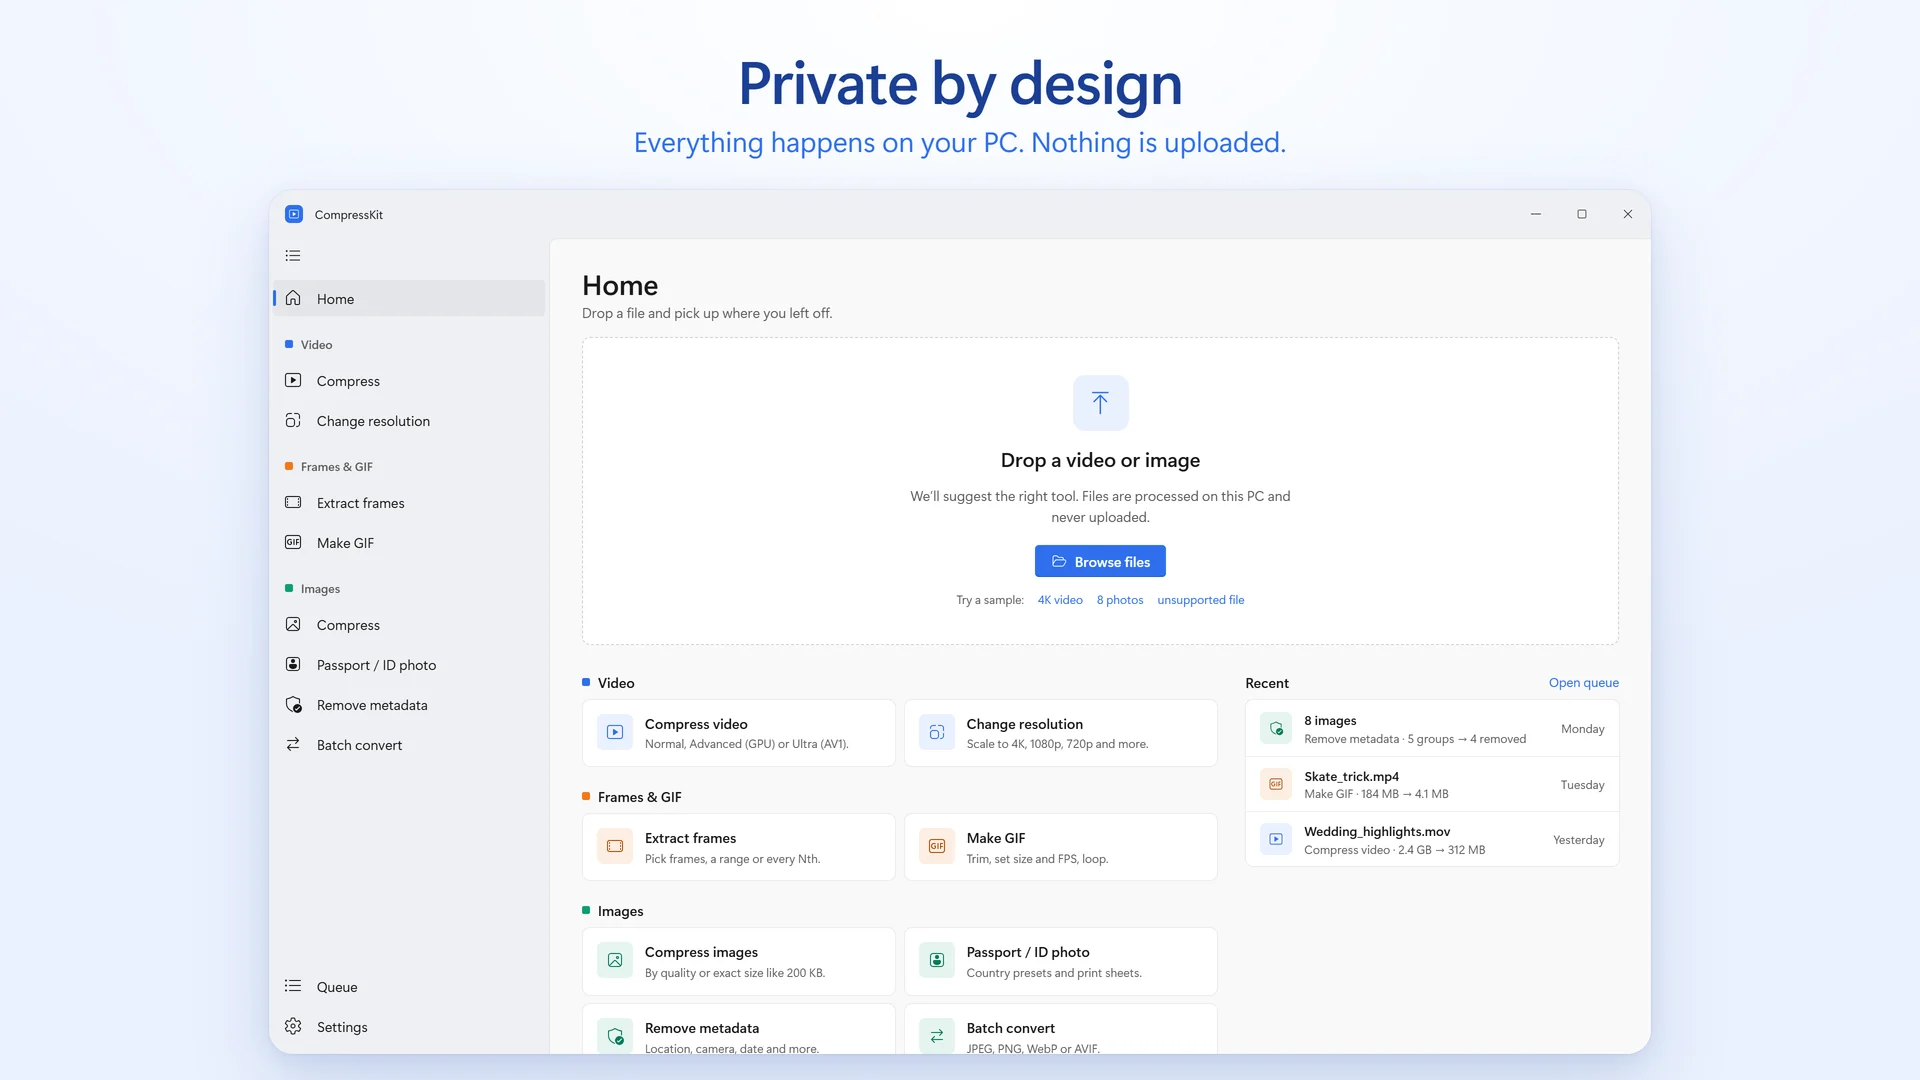This screenshot has height=1080, width=1920.
Task: Click the Skate_trick.mp4 GIF icon
Action: pos(1276,784)
